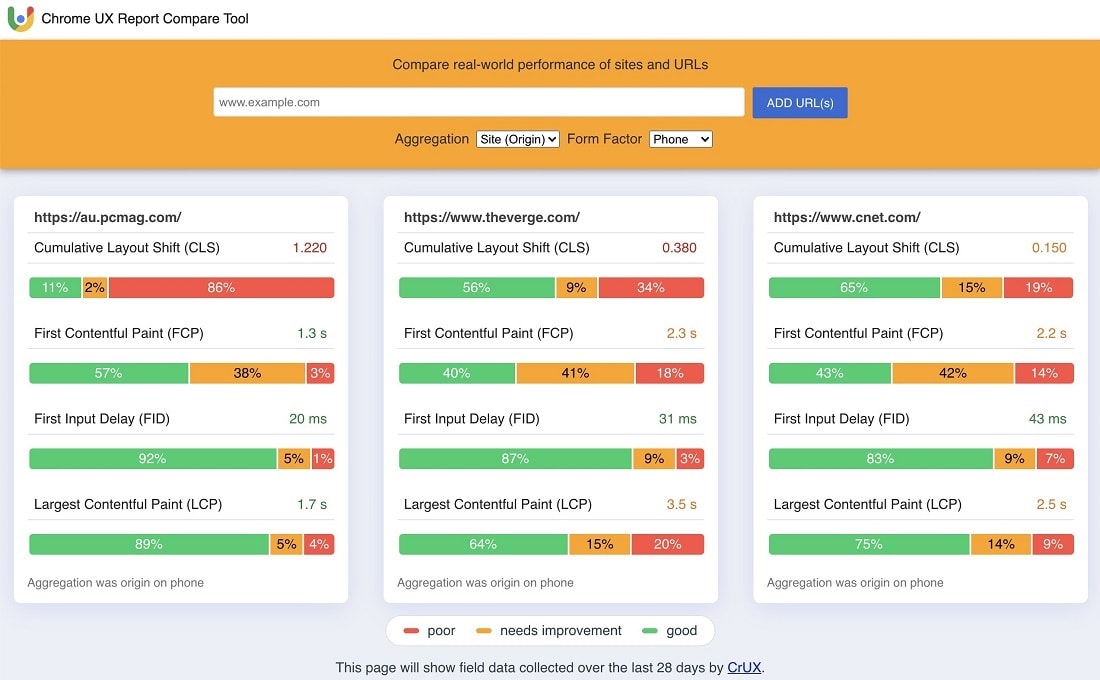
Task: Click The Verge's 56% good CLS segment
Action: 476,288
